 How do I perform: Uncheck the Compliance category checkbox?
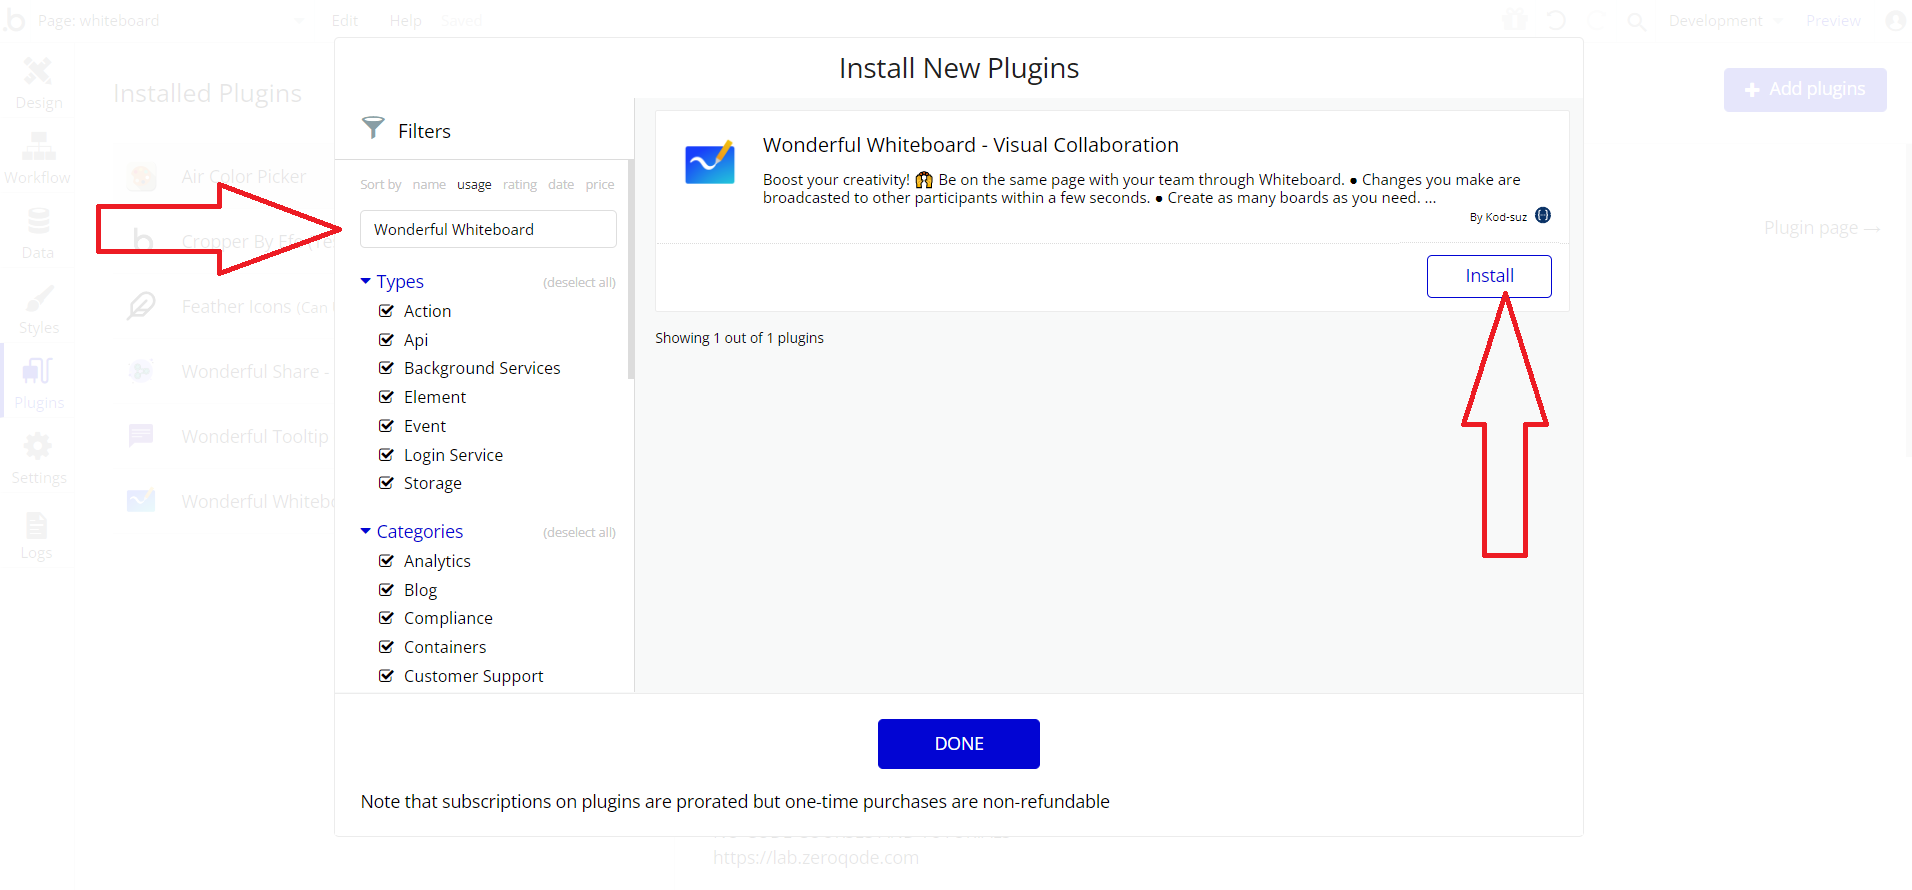pyautogui.click(x=386, y=618)
